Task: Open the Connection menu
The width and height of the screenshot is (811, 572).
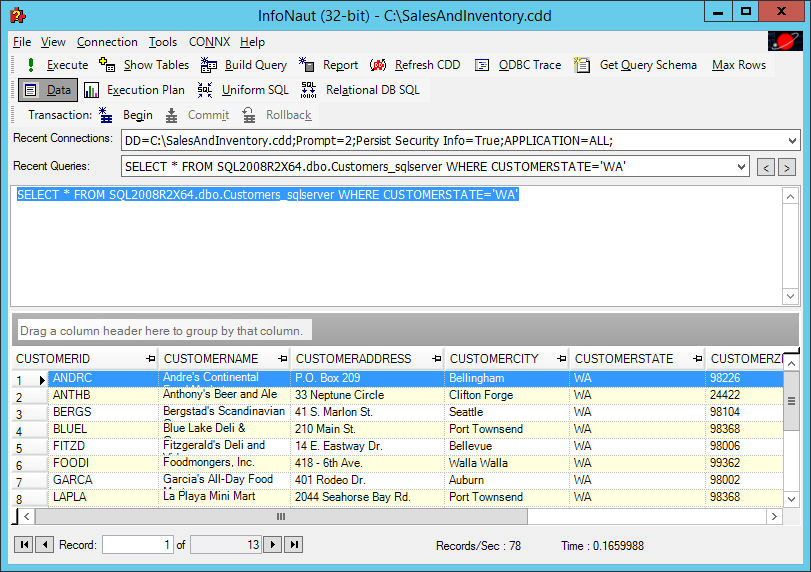Action: tap(107, 42)
